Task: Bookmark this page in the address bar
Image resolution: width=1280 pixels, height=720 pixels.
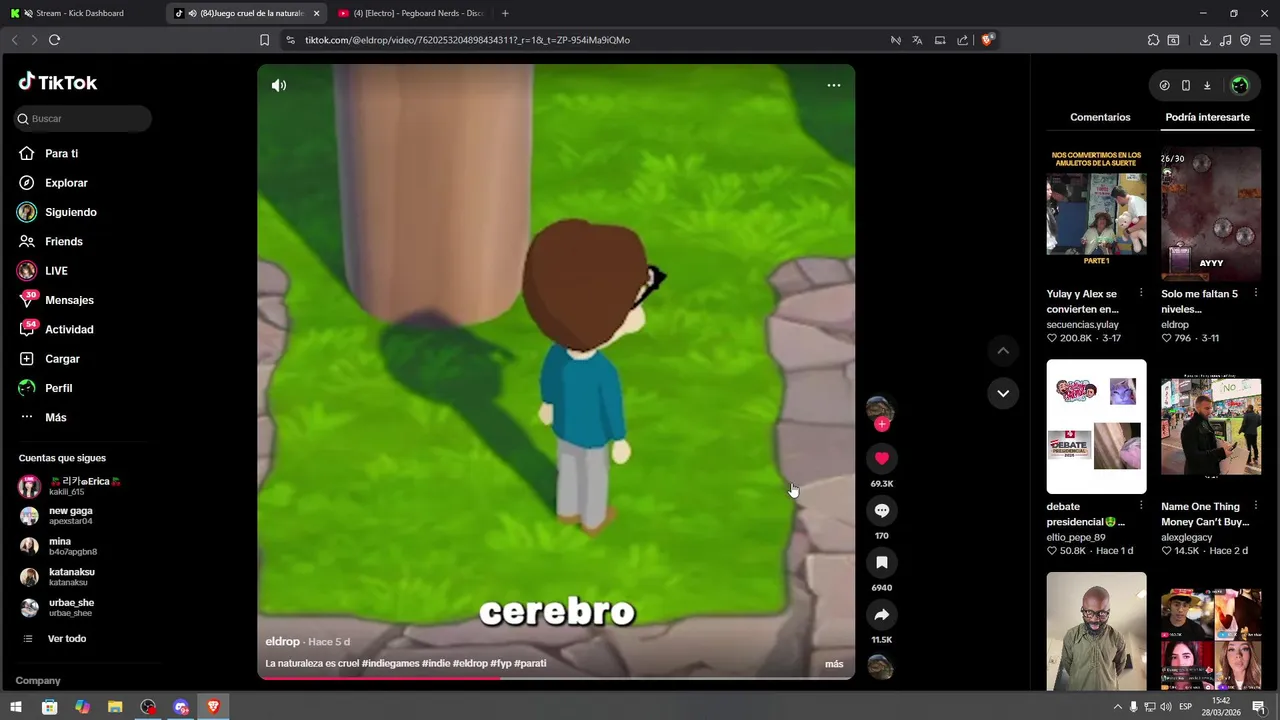Action: (264, 40)
